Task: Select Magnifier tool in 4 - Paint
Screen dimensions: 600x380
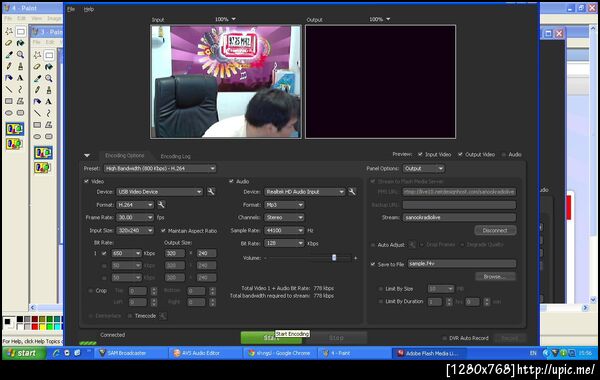Action: click(x=21, y=55)
